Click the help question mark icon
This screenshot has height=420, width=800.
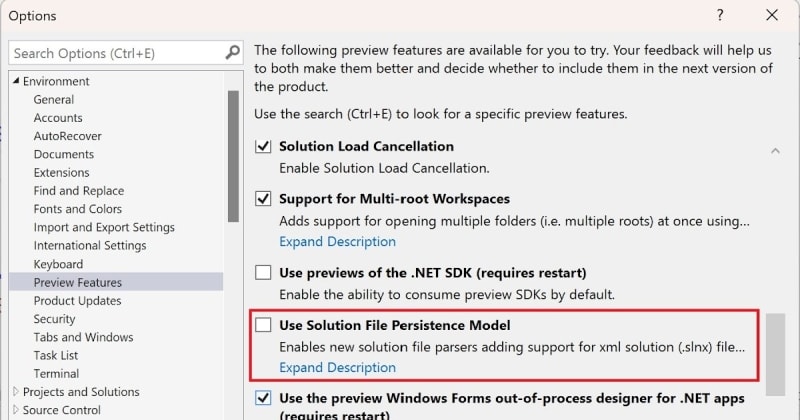coord(720,16)
